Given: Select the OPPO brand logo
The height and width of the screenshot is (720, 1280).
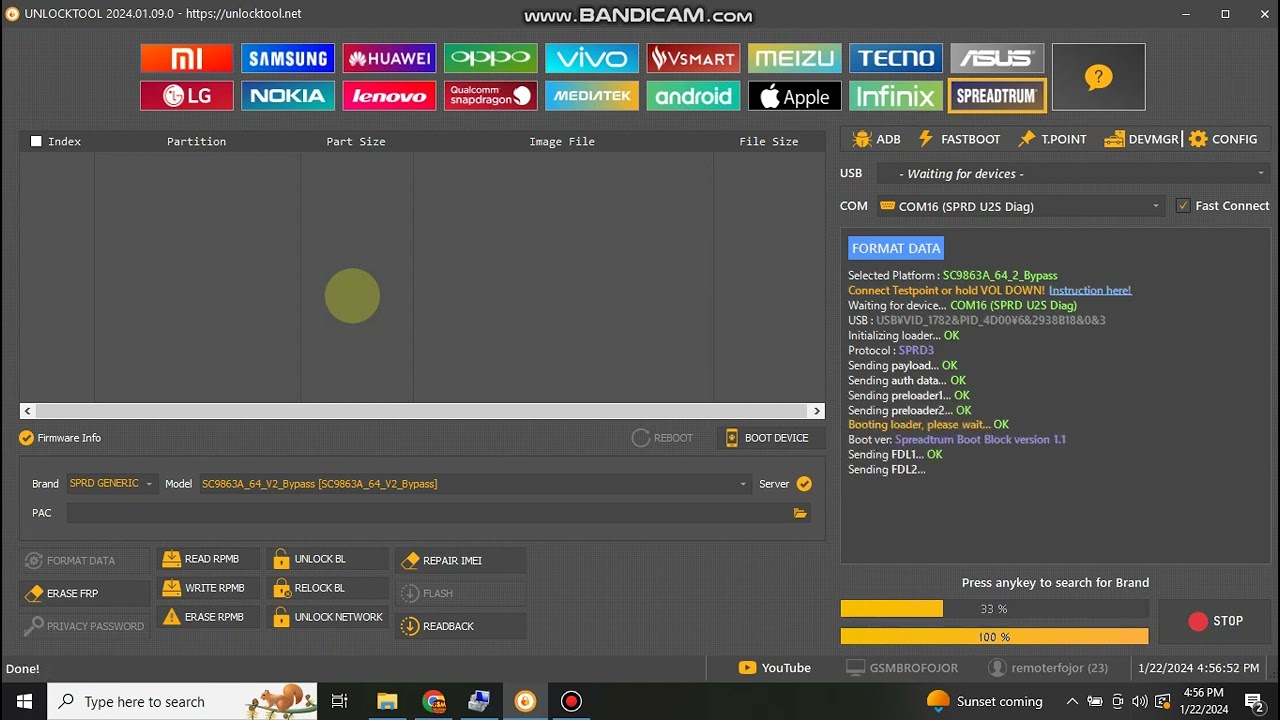Looking at the screenshot, I should (490, 58).
